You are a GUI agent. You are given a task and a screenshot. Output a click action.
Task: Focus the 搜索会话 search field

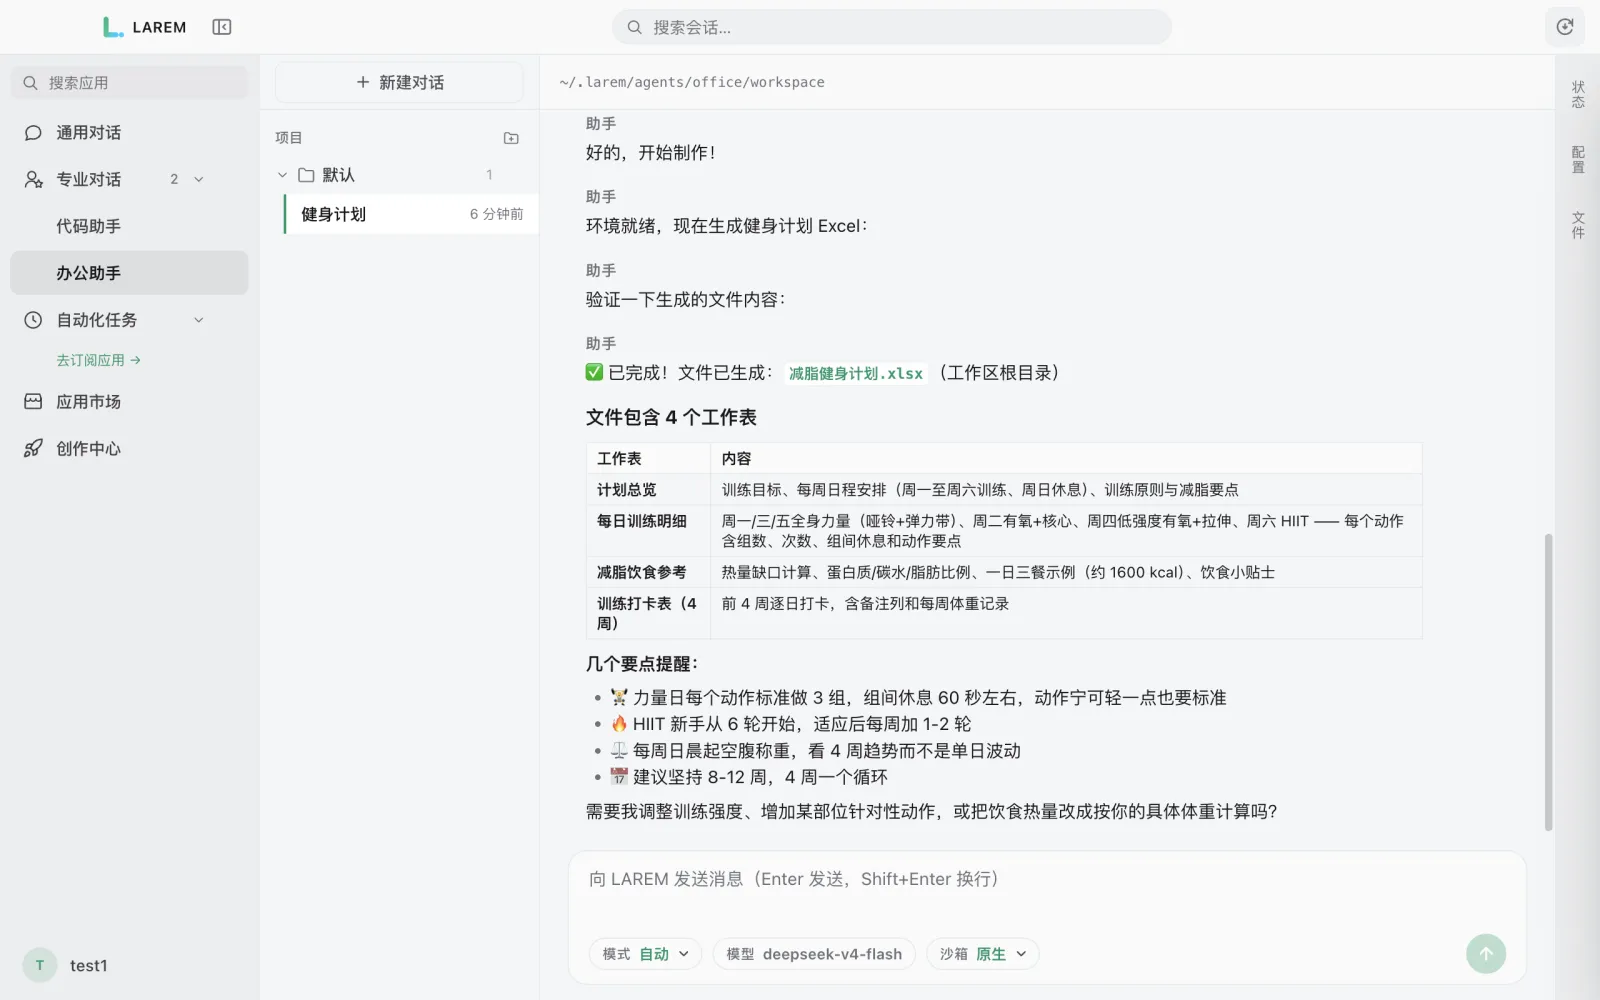point(892,27)
